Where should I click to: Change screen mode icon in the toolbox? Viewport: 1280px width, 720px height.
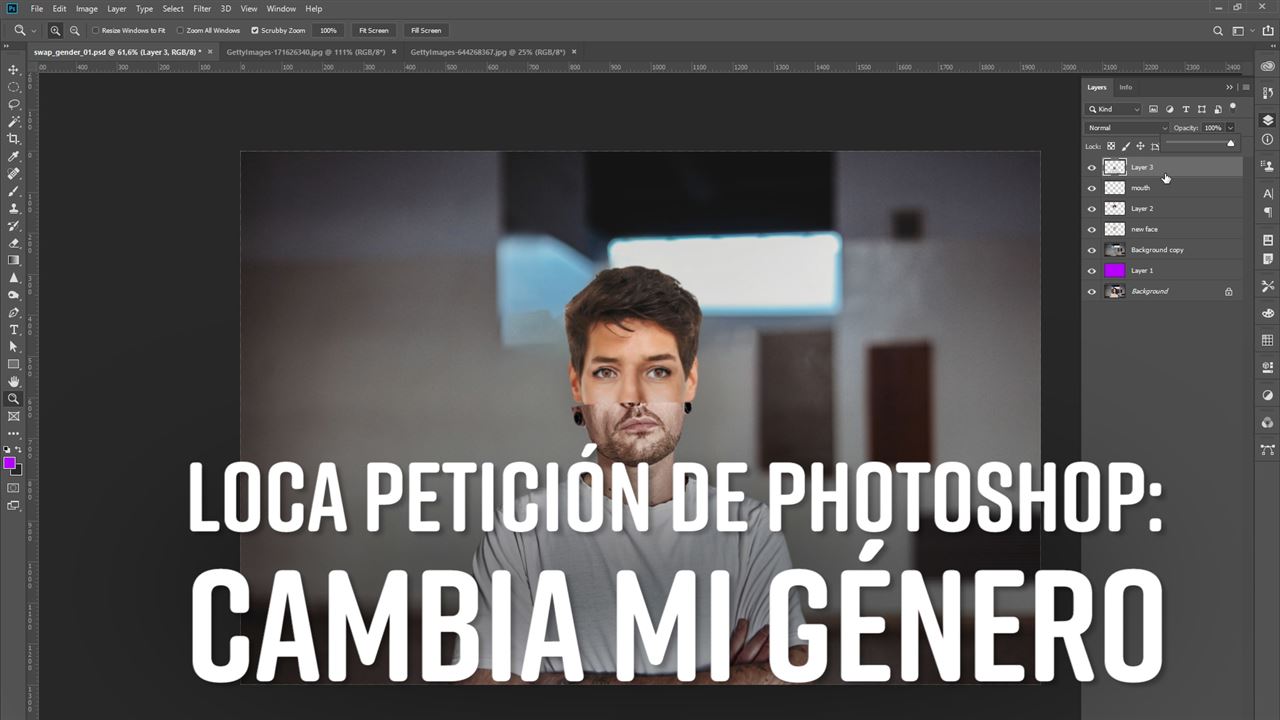(x=14, y=506)
